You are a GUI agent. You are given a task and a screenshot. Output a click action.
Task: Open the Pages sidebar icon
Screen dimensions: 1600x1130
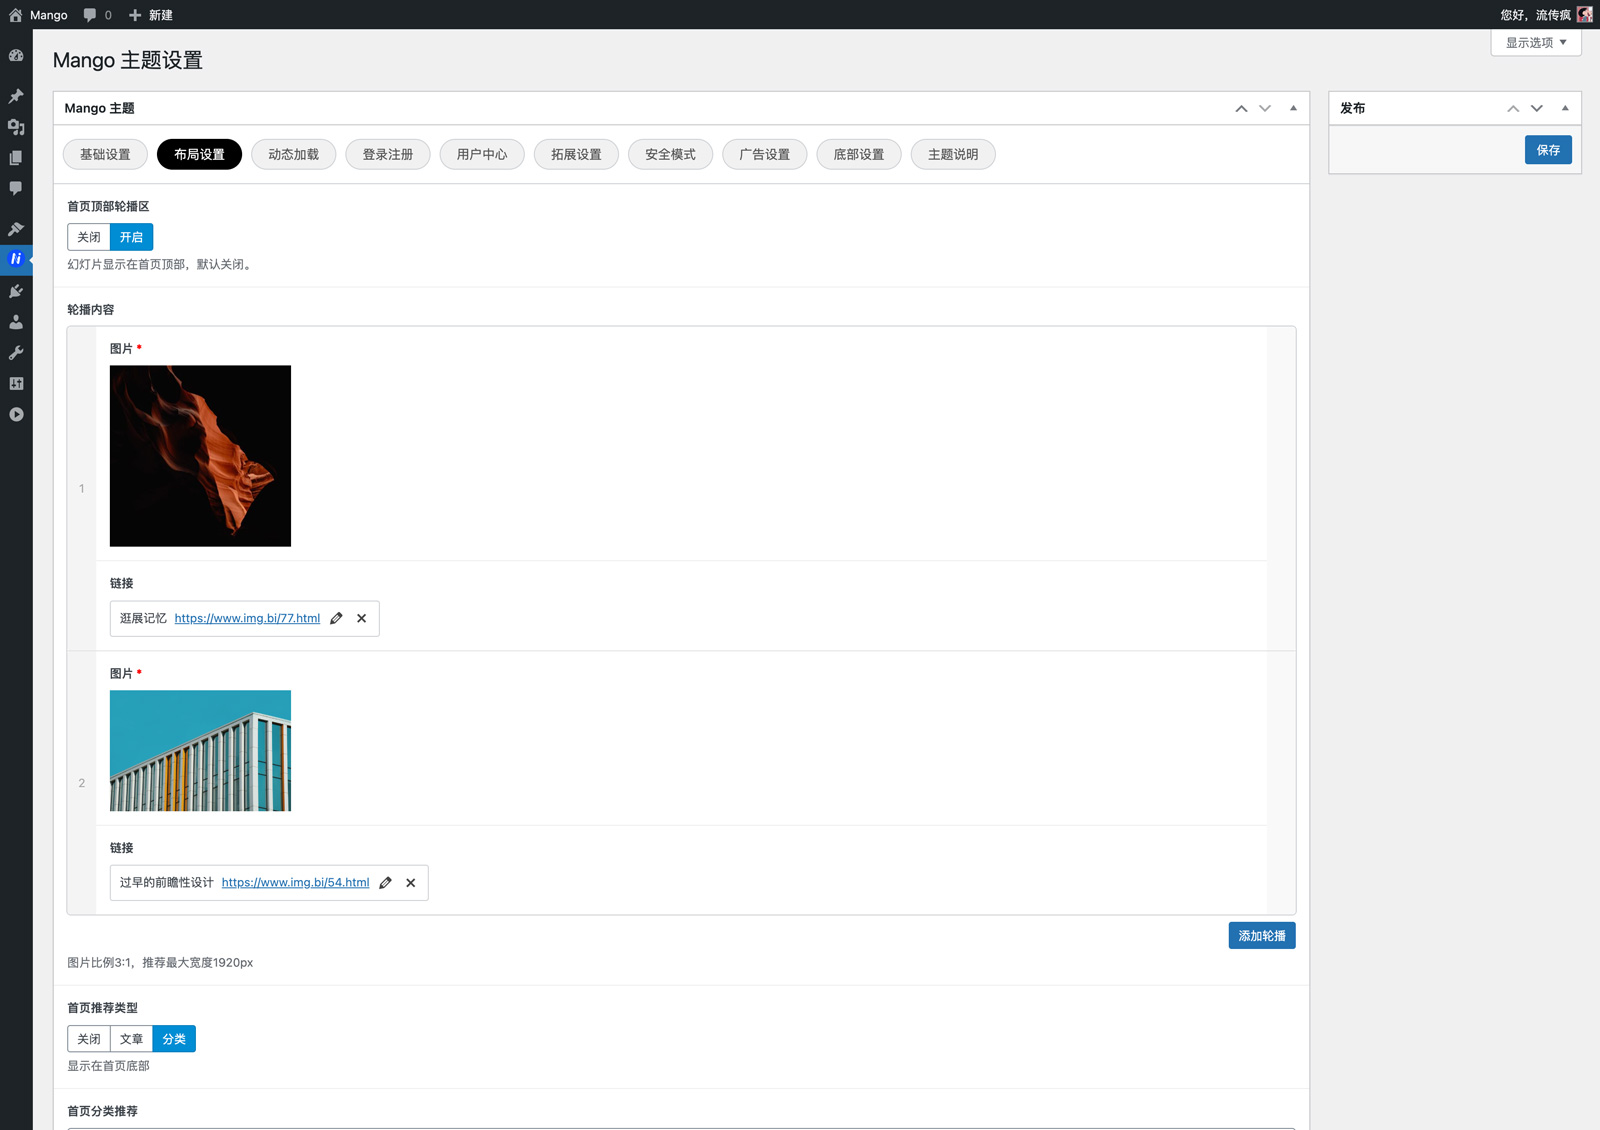[16, 158]
